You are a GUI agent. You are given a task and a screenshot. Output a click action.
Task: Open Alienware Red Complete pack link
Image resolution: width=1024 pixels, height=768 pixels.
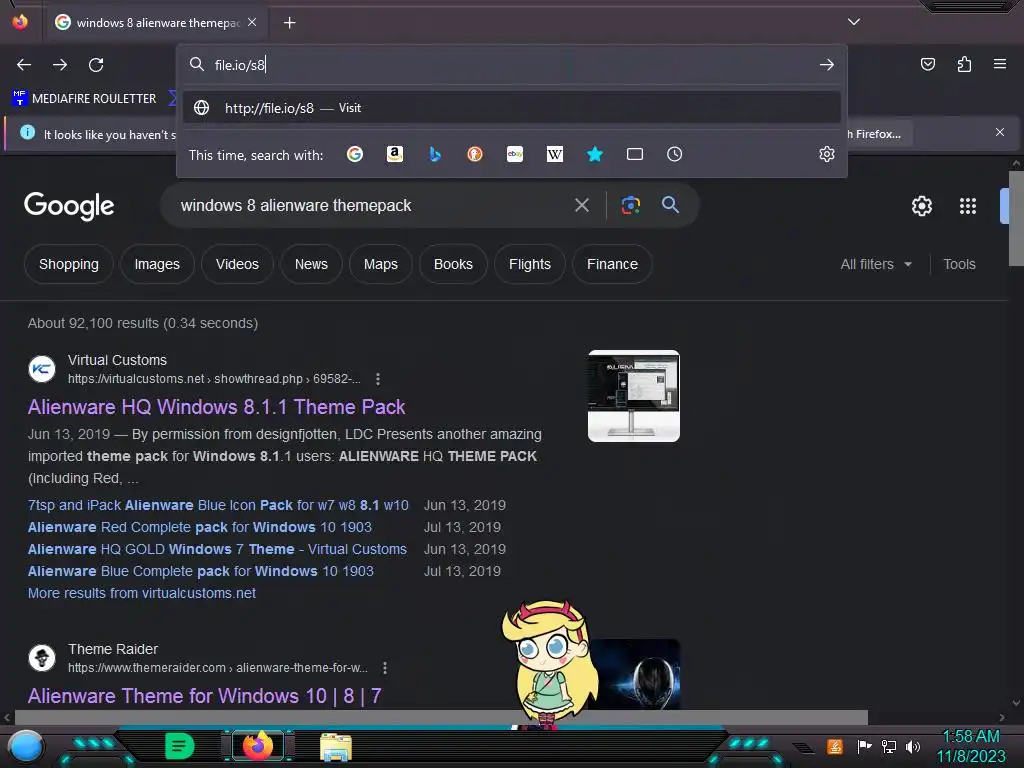(x=200, y=527)
